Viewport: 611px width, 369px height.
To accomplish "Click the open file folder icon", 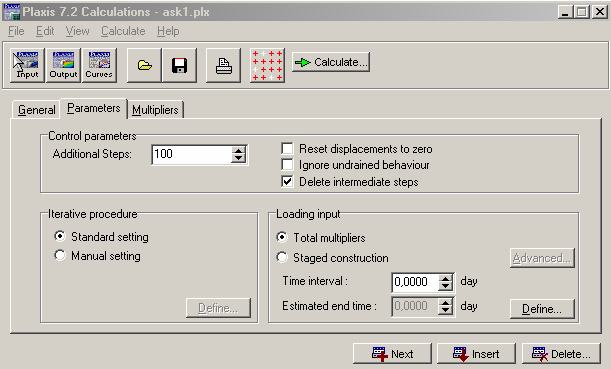I will [144, 65].
